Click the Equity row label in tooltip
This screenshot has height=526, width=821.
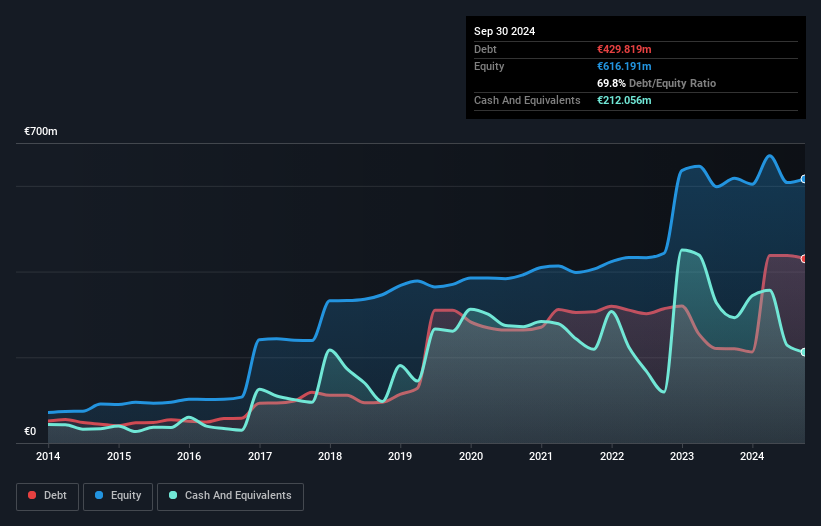[x=489, y=66]
